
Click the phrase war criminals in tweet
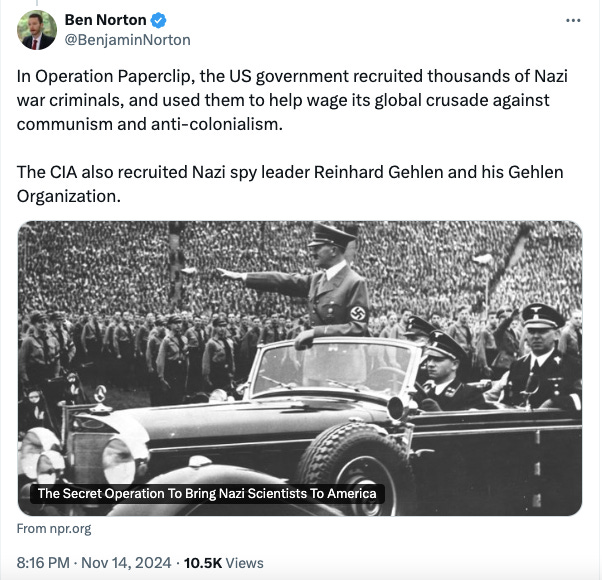(68, 100)
